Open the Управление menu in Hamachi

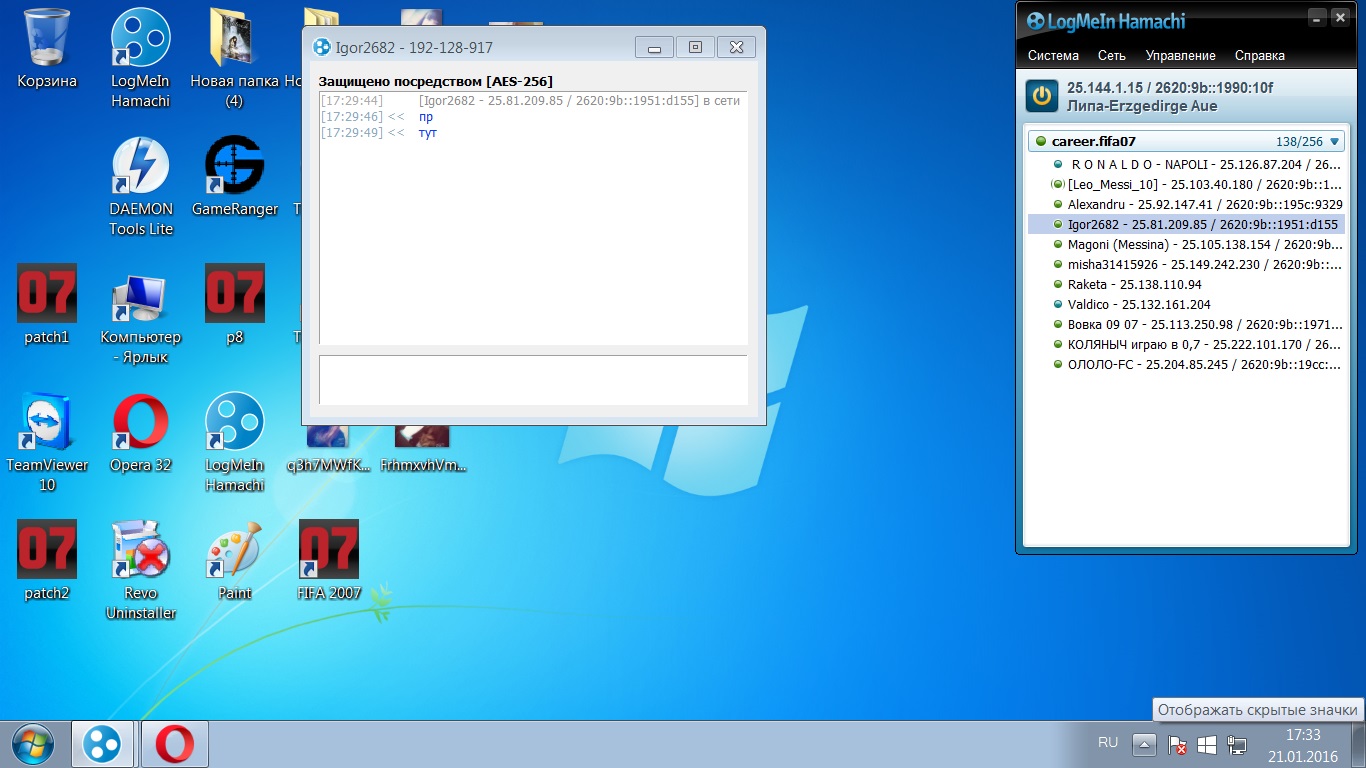click(x=1181, y=56)
